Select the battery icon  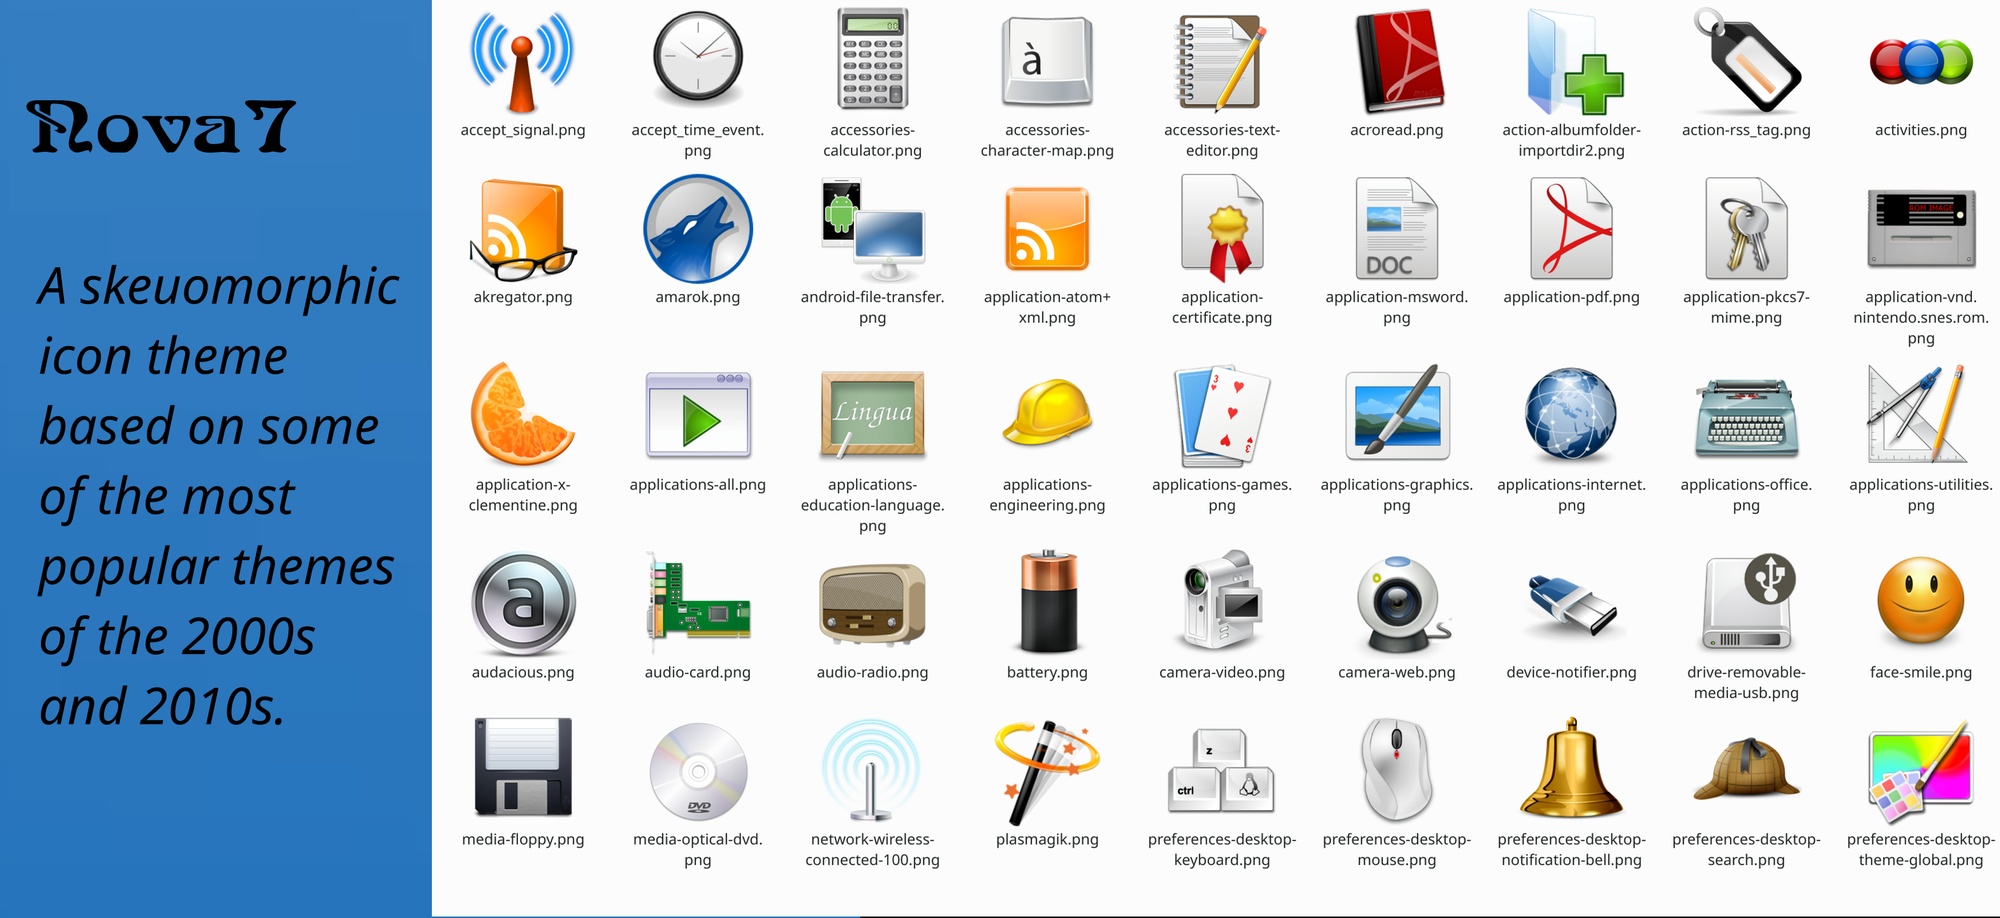click(x=1046, y=602)
